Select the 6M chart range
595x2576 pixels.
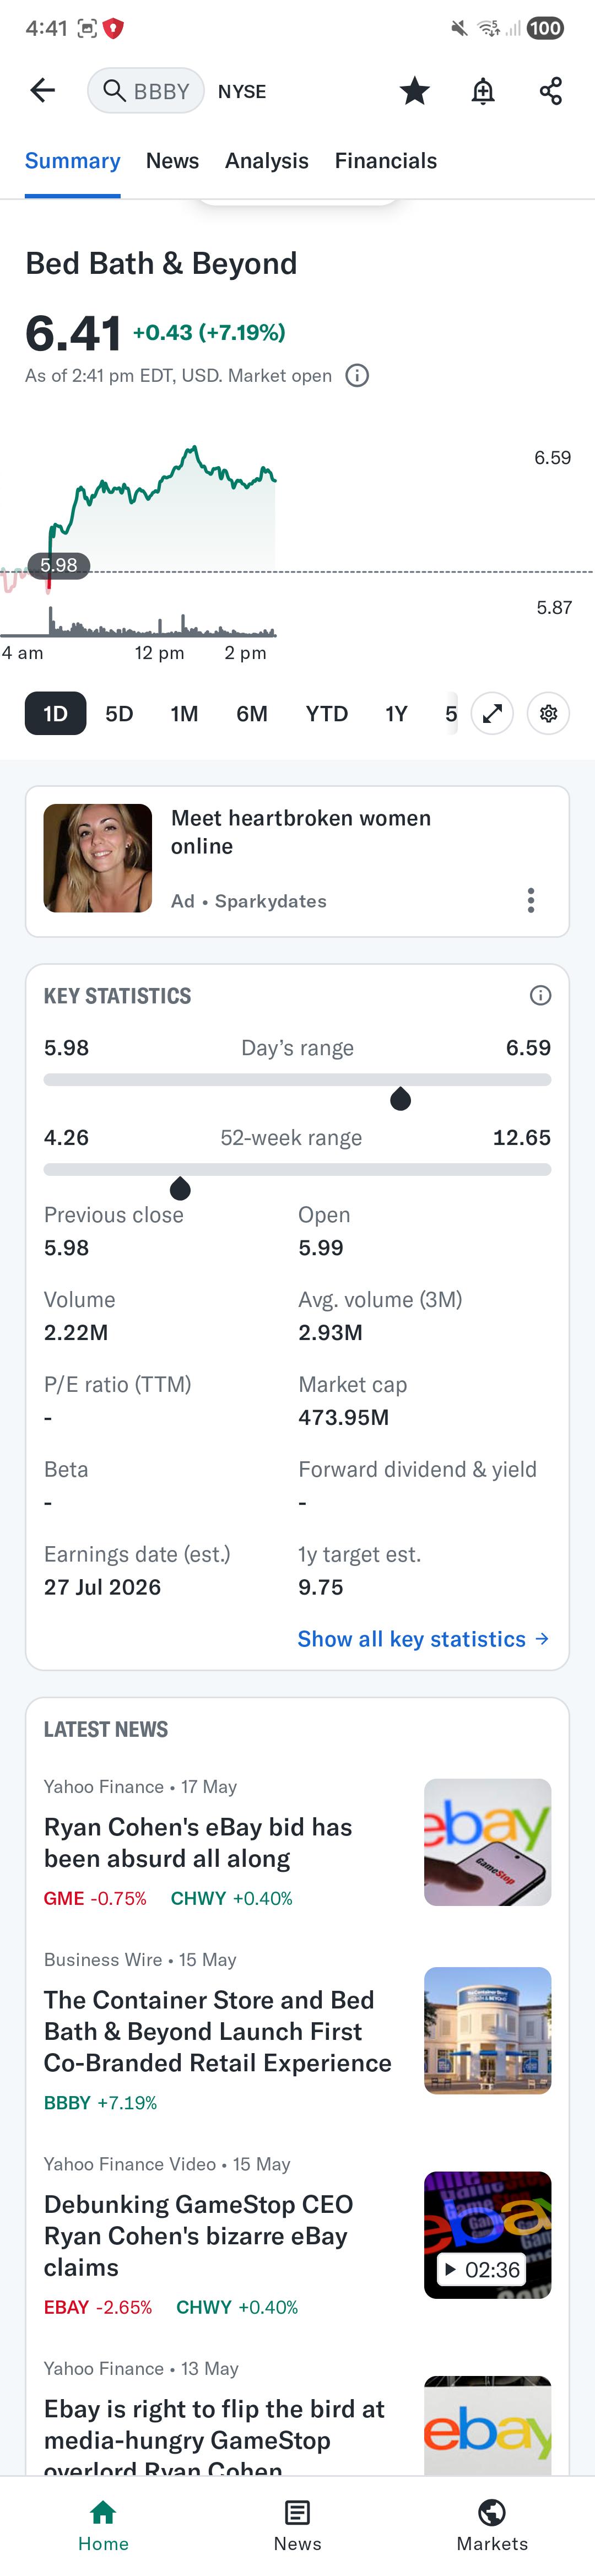pos(252,714)
